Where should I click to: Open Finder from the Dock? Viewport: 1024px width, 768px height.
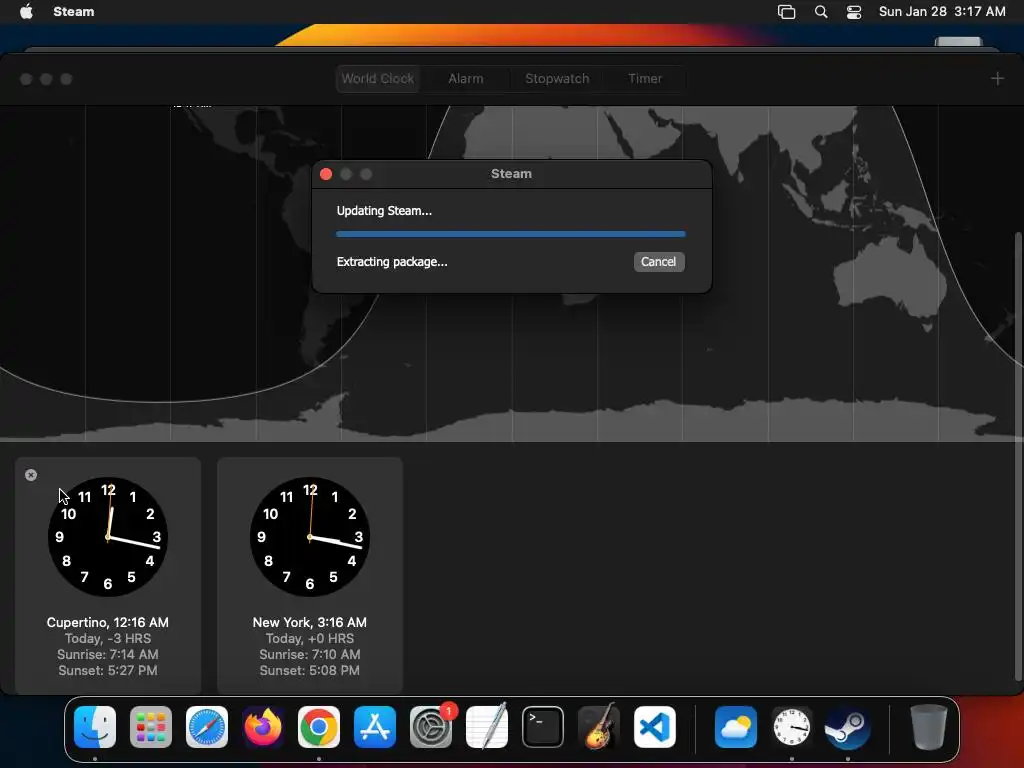pos(95,727)
